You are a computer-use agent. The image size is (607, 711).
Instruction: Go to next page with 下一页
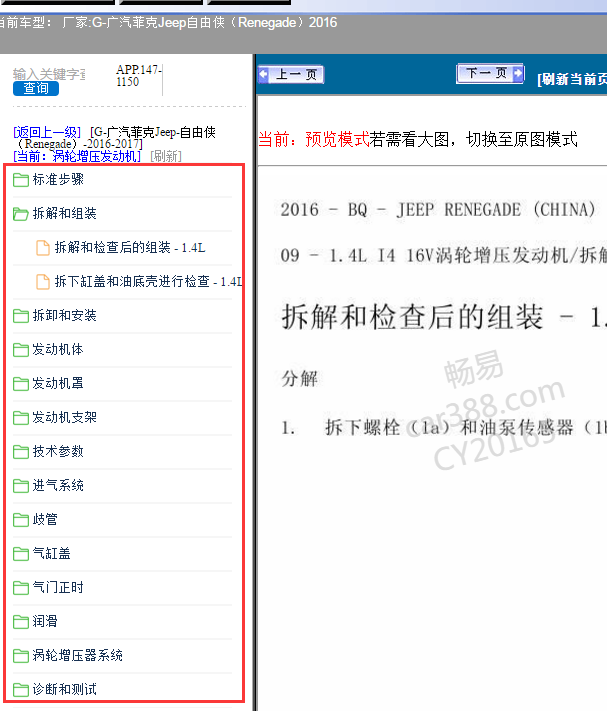tap(490, 73)
